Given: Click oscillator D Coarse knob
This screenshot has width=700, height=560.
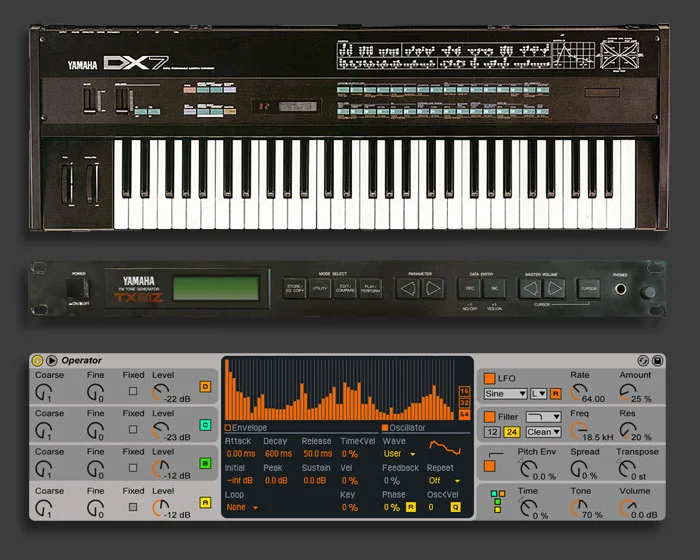Looking at the screenshot, I should [43, 393].
